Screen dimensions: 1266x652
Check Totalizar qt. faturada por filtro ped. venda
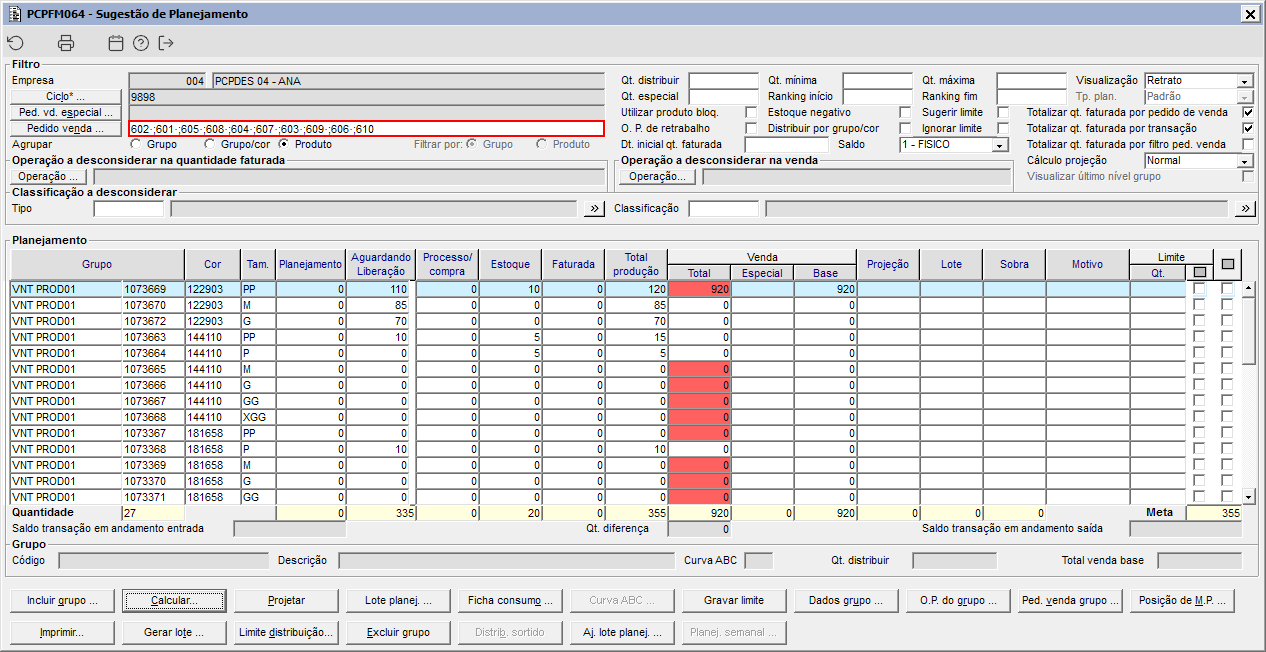[x=1248, y=145]
